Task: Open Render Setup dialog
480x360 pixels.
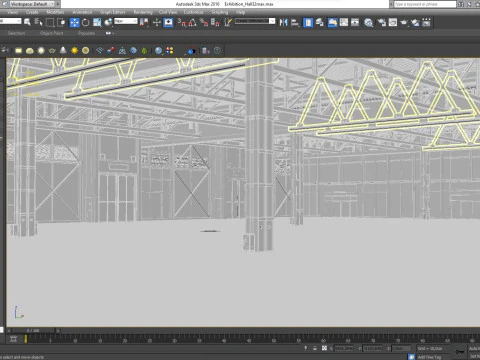Action: click(x=382, y=22)
